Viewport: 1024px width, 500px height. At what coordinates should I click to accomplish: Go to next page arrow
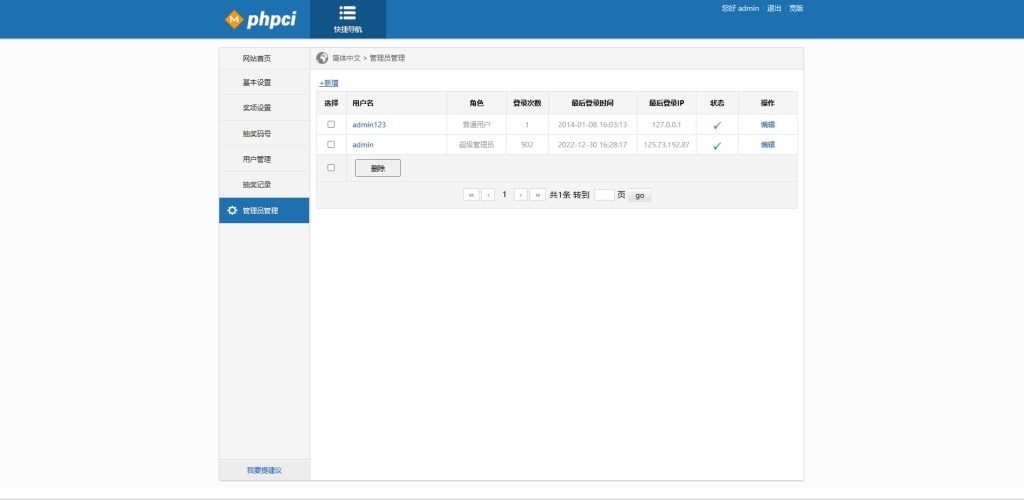[520, 195]
